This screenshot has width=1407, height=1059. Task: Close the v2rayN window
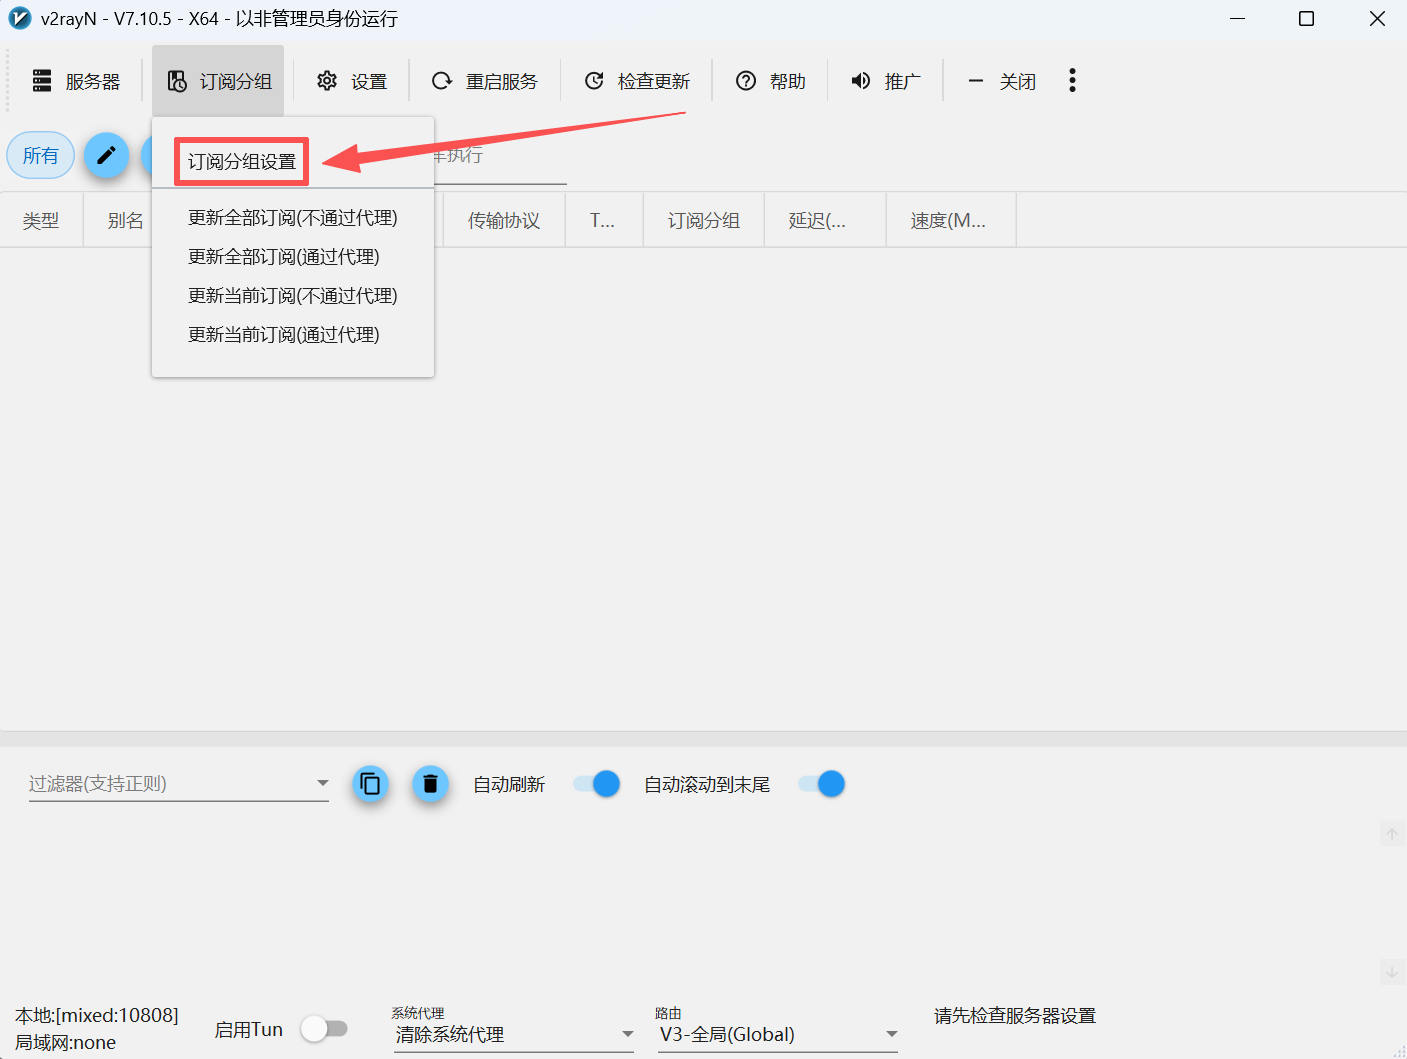pyautogui.click(x=1377, y=19)
